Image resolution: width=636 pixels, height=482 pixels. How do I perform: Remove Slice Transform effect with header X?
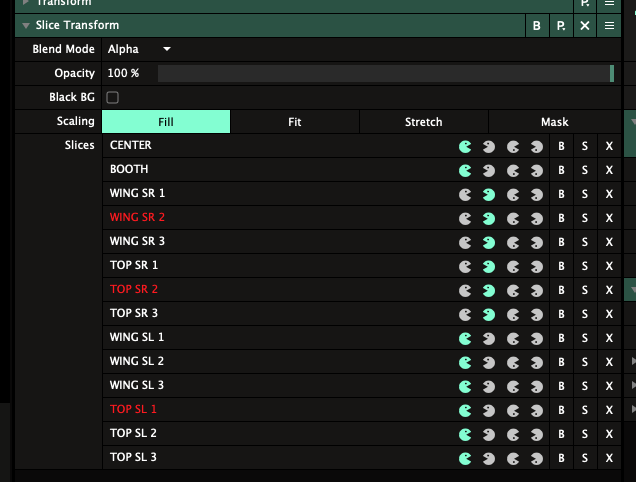coord(585,25)
